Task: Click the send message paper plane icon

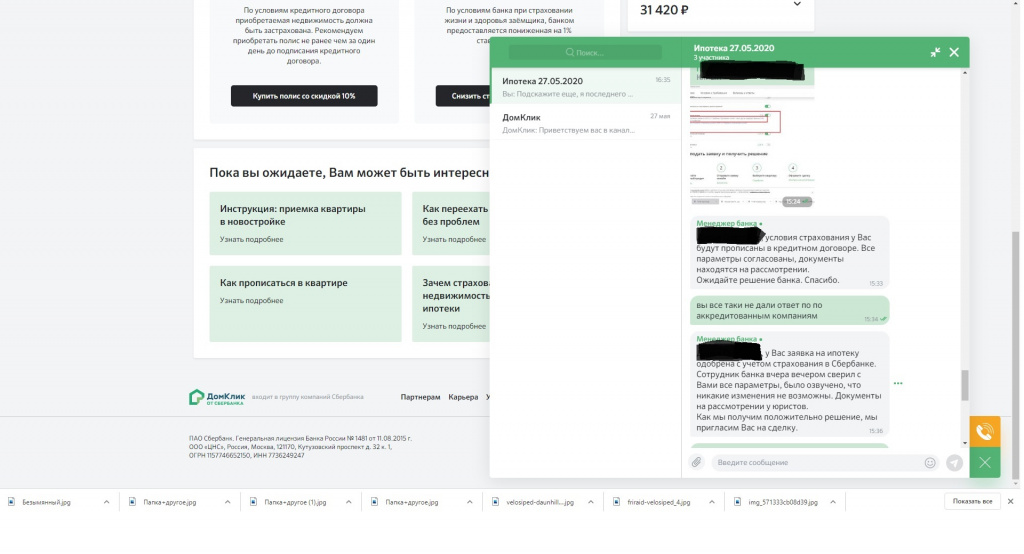Action: point(954,463)
